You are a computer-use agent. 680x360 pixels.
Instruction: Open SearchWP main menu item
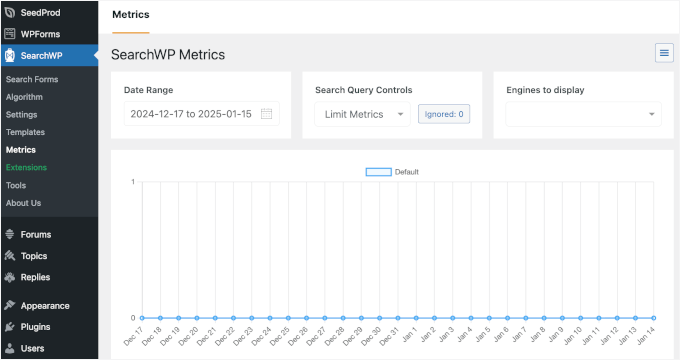tap(49, 56)
